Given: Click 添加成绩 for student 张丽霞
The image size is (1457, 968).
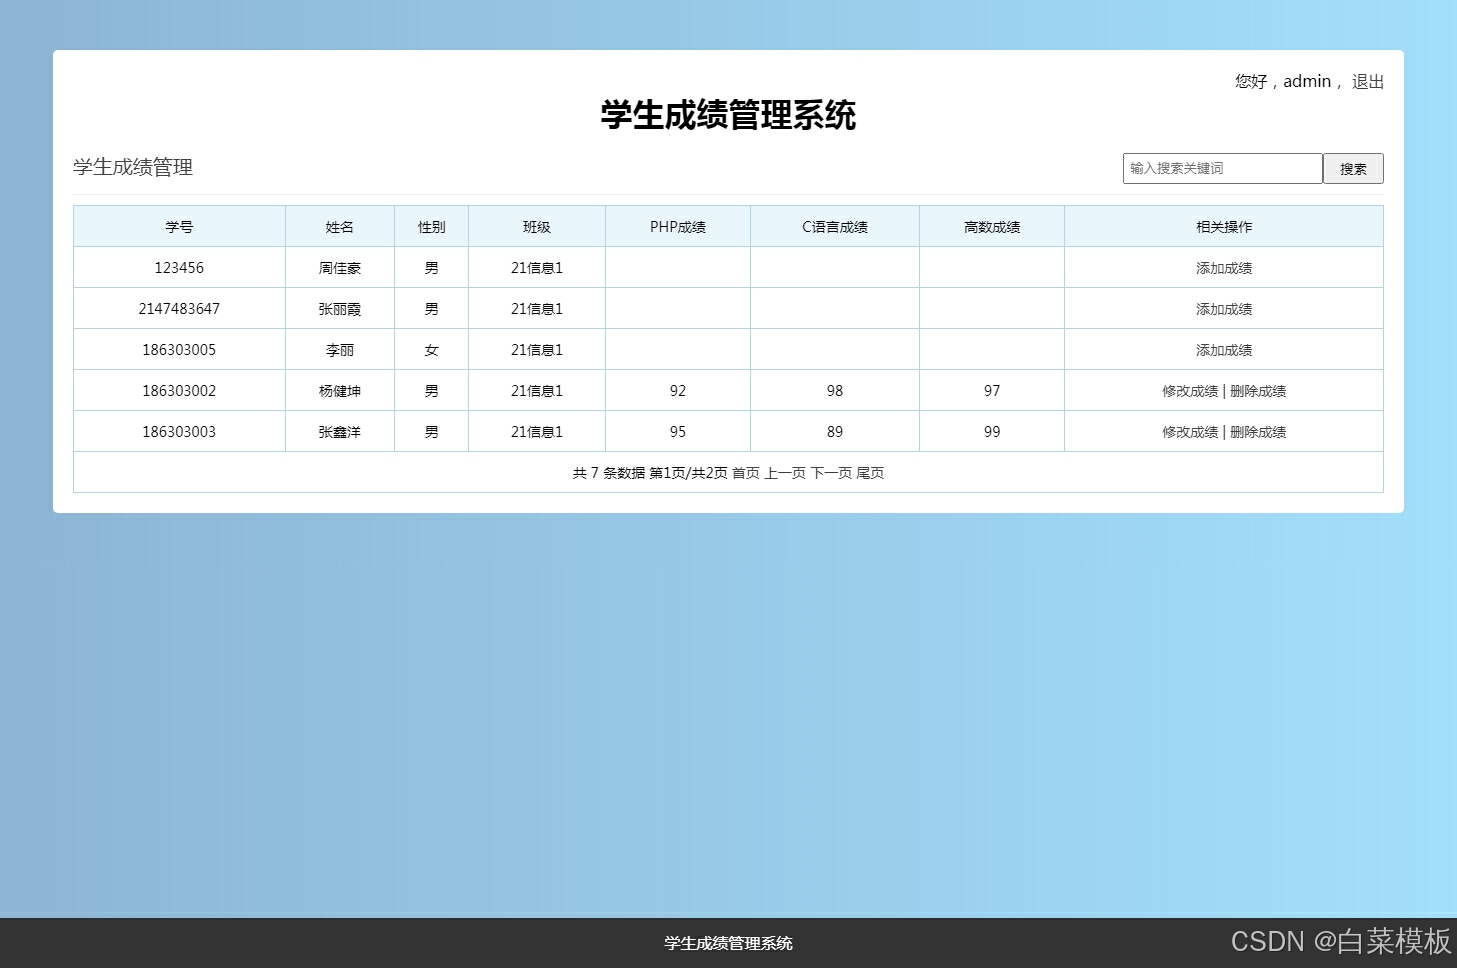Looking at the screenshot, I should [x=1224, y=309].
